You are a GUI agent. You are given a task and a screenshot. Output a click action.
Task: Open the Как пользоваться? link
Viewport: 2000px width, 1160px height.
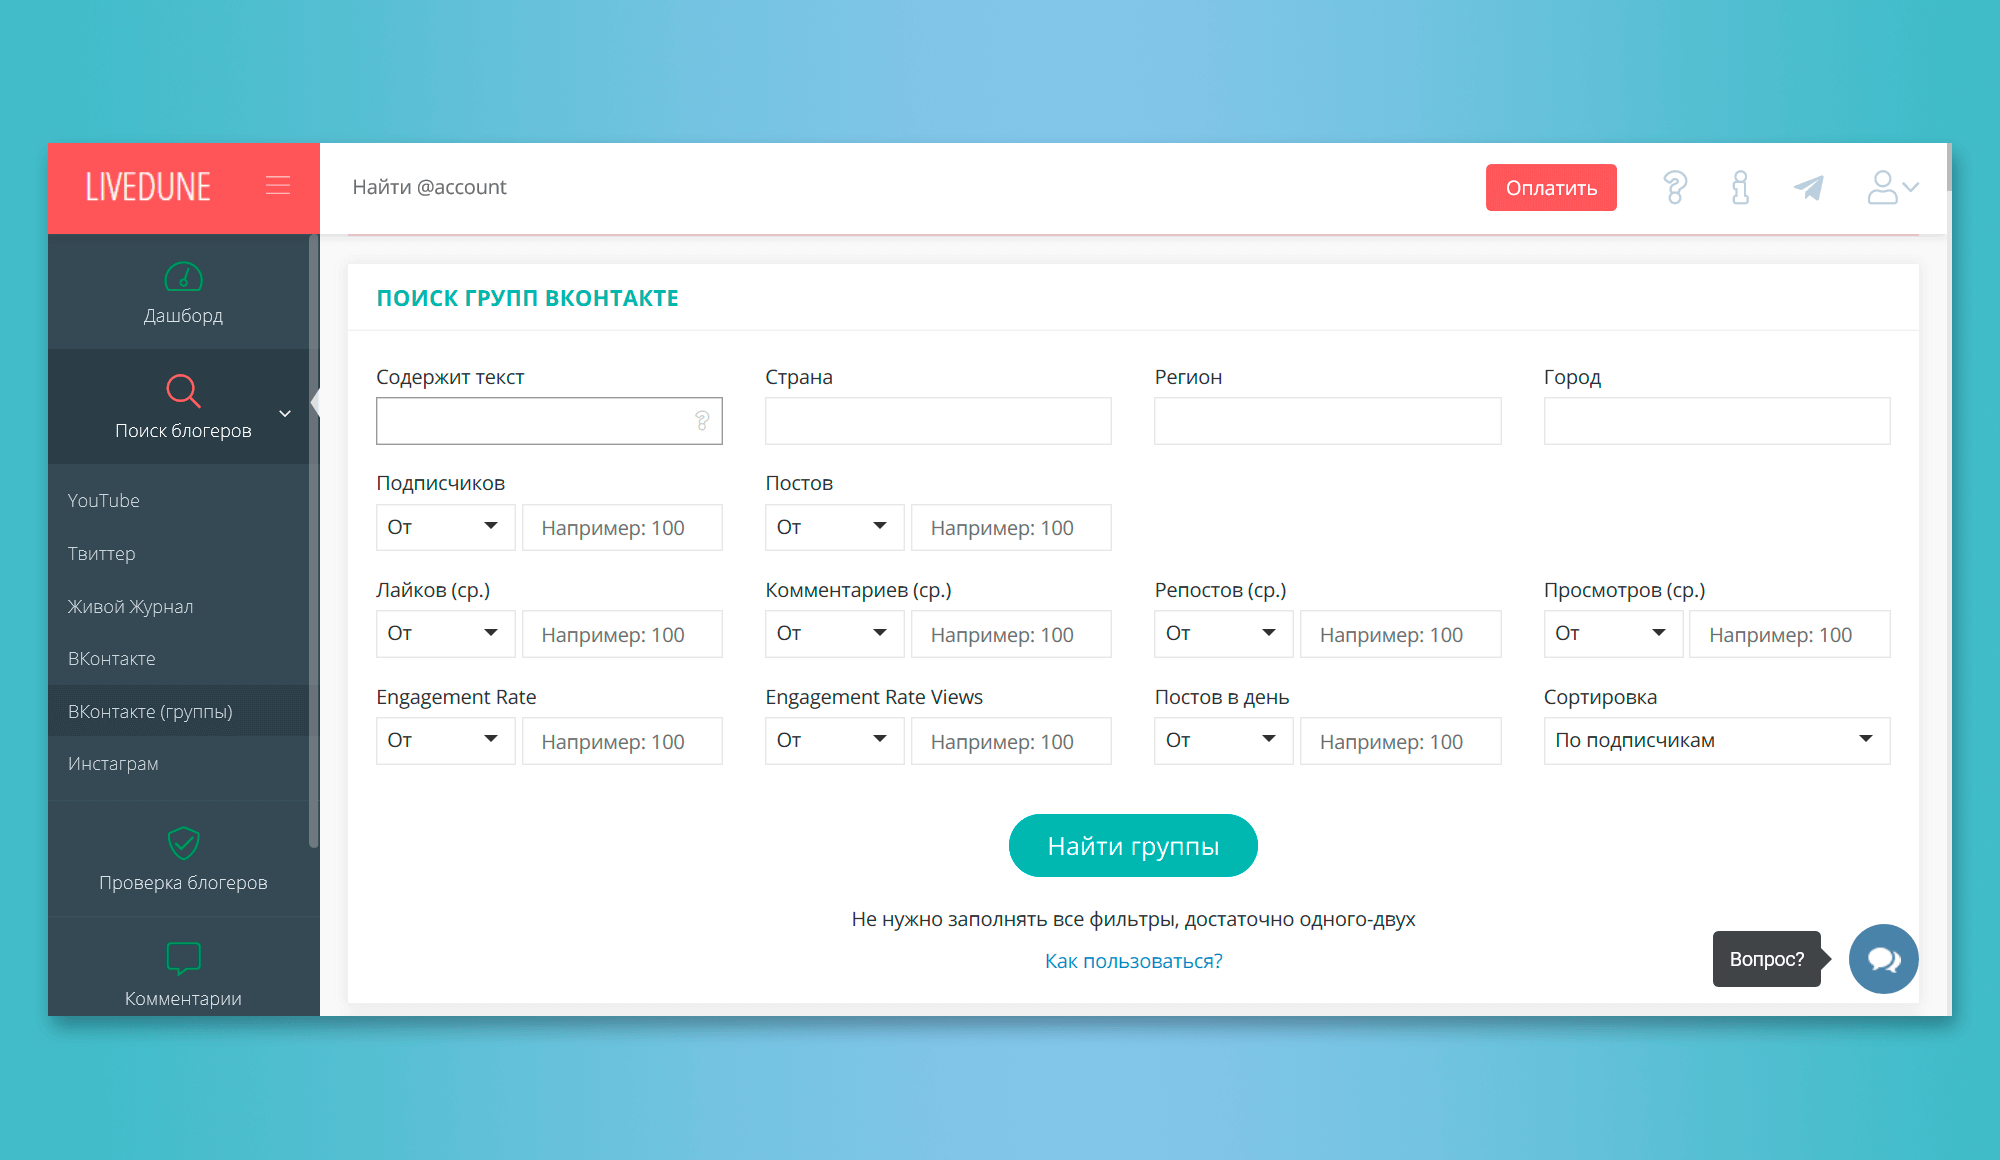click(1133, 961)
